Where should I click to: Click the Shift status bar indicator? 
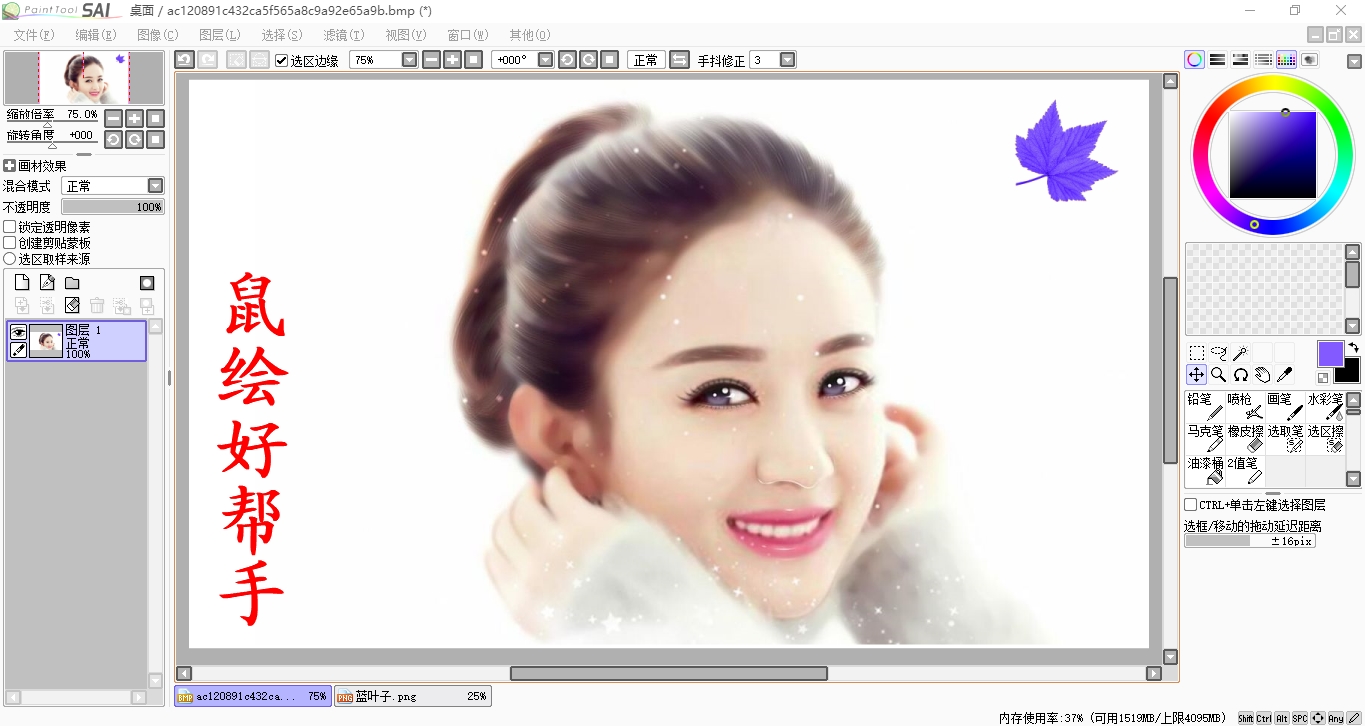tap(1246, 718)
